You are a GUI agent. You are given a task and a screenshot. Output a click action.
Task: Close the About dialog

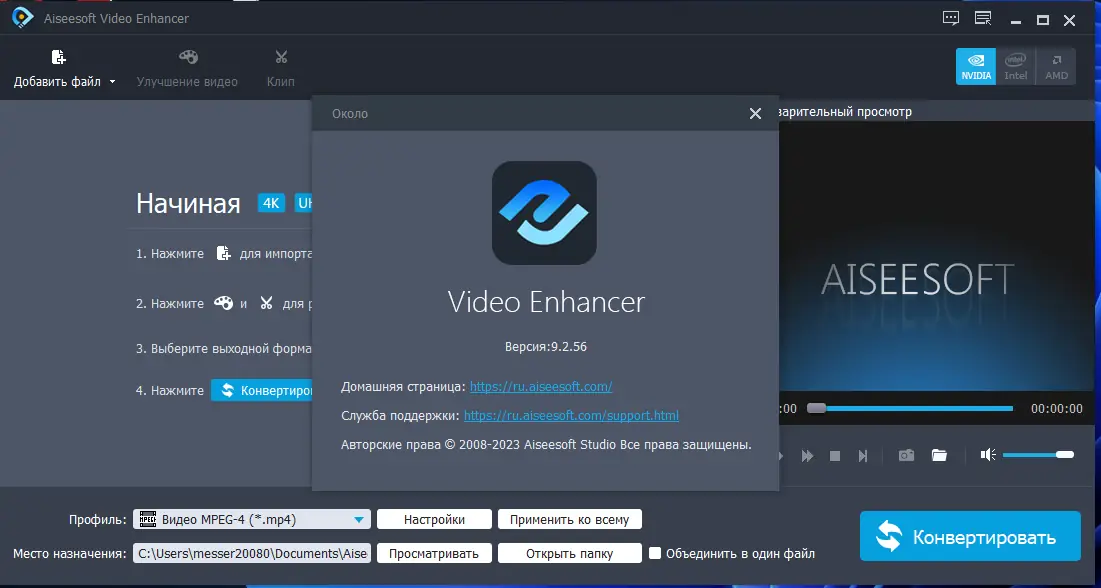coord(756,114)
